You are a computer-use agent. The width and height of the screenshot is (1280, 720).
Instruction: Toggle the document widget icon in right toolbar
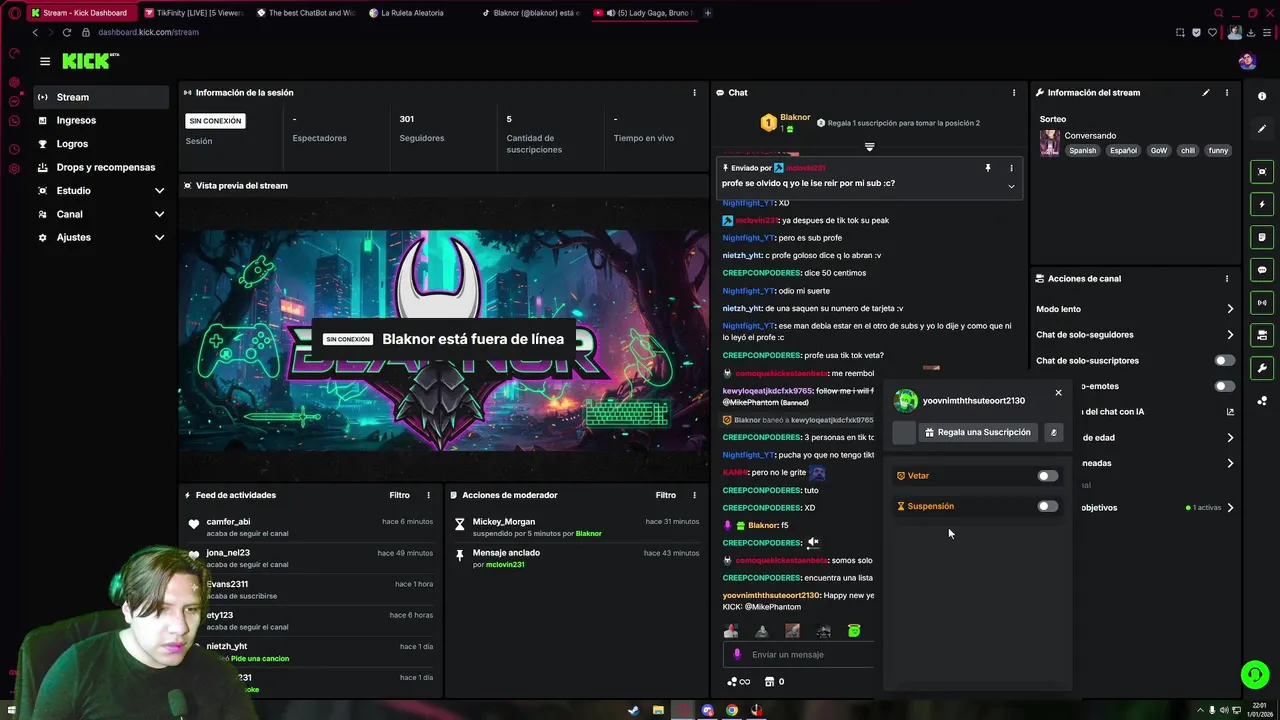point(1262,237)
